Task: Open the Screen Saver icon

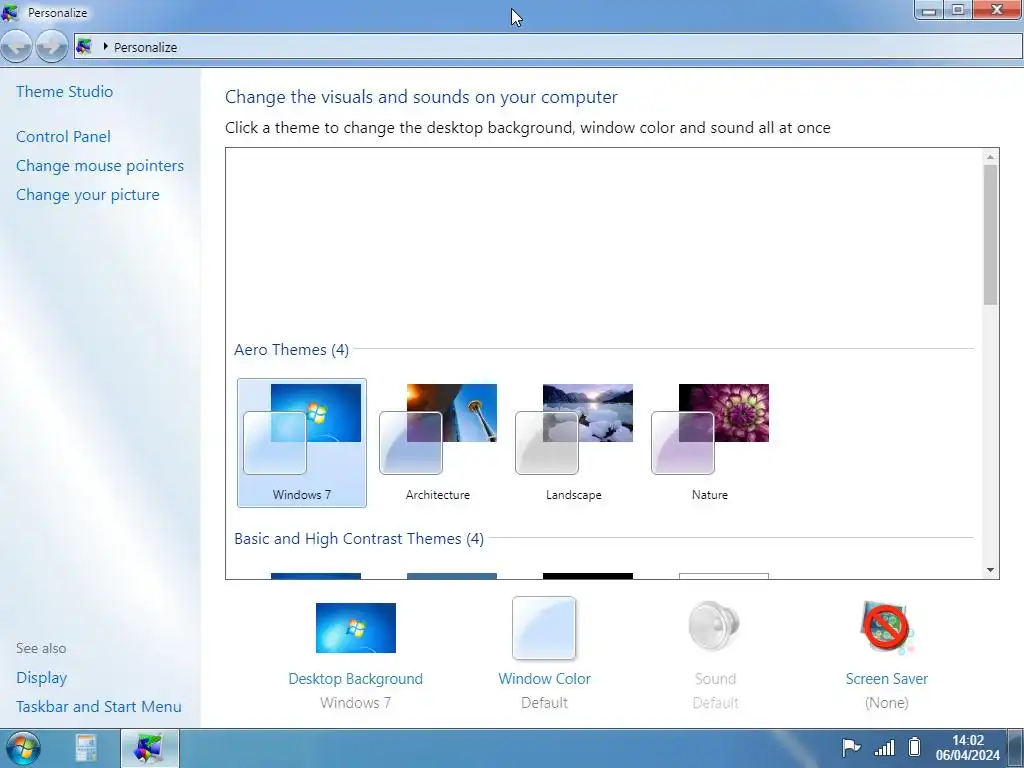Action: (x=887, y=628)
